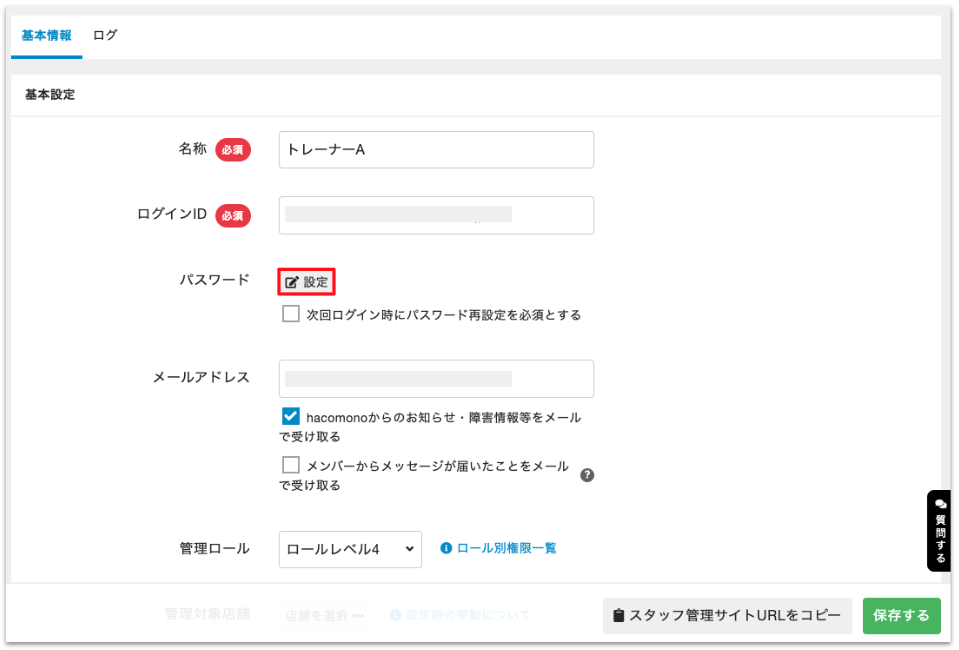The height and width of the screenshot is (650, 959).
Task: Uncheck hacomonoからのお知らせ email checkbox
Action: 291,416
